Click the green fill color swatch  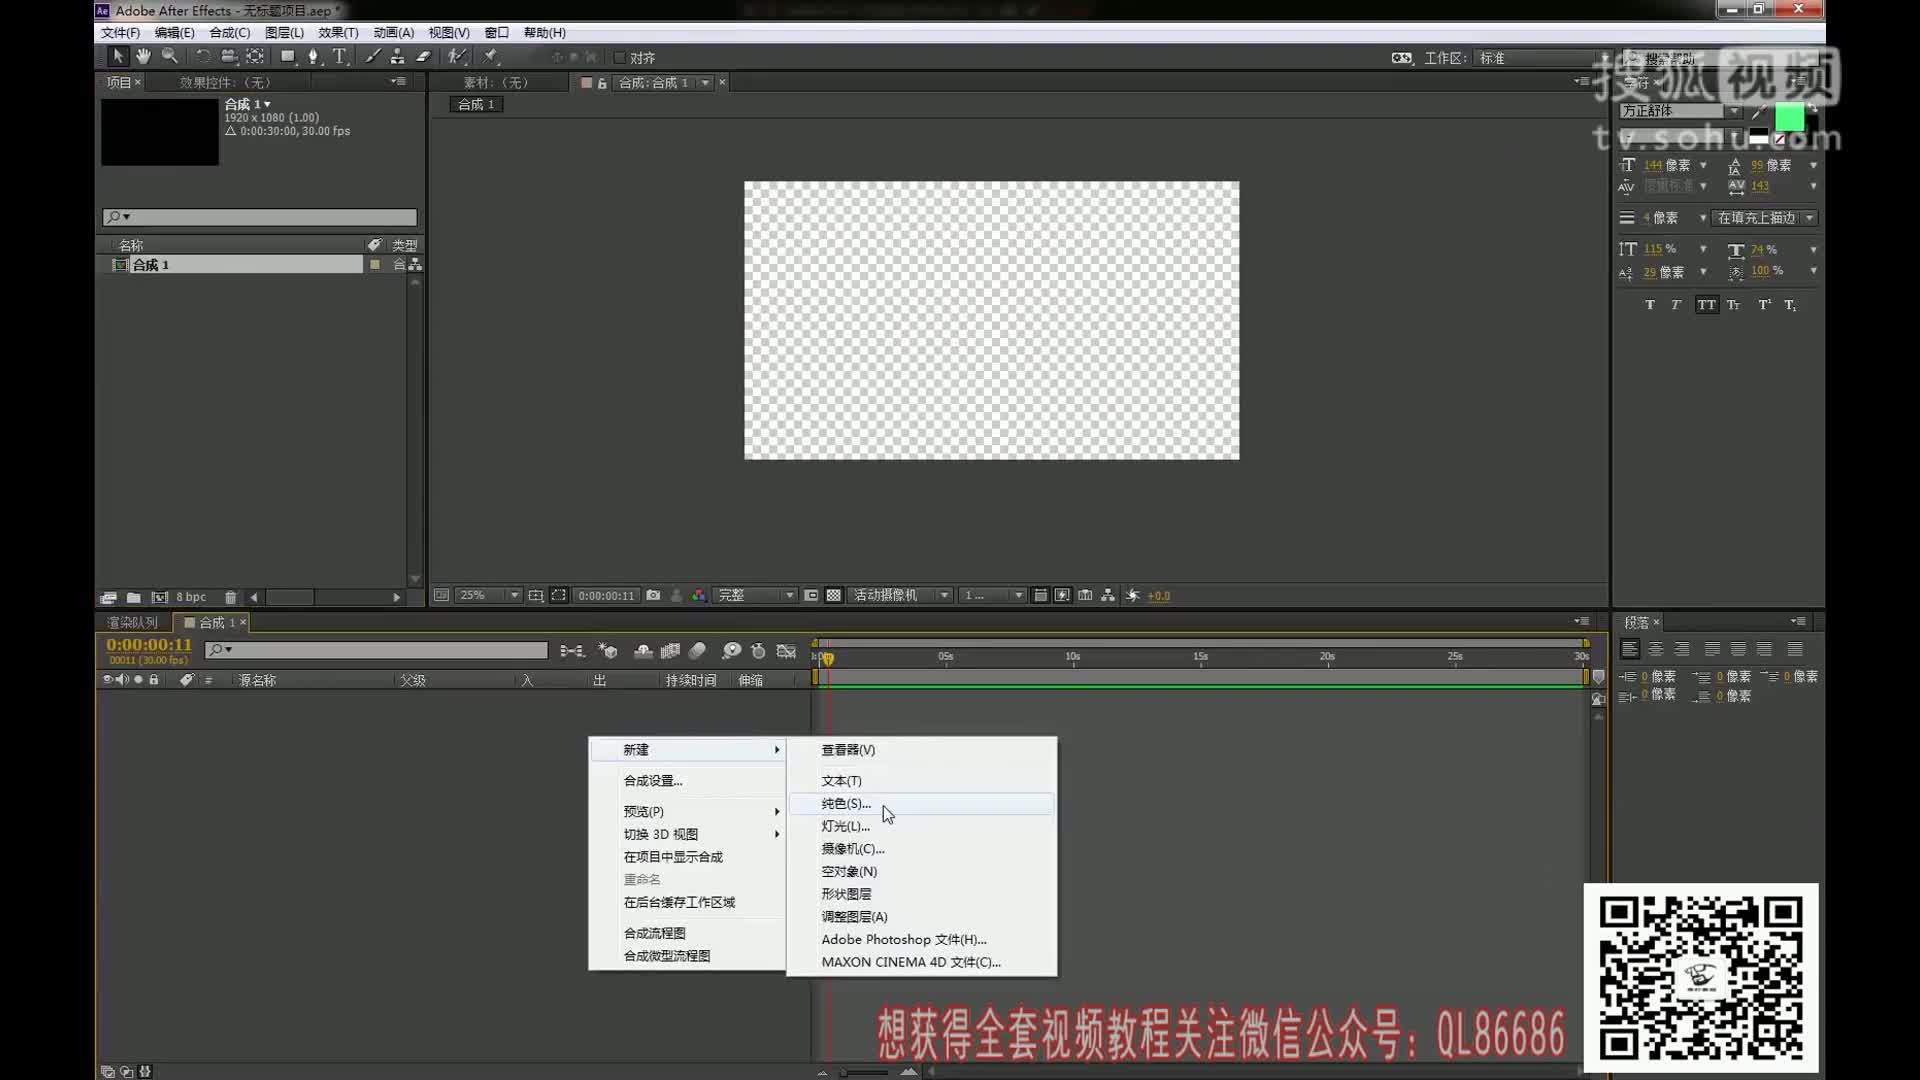point(1789,118)
